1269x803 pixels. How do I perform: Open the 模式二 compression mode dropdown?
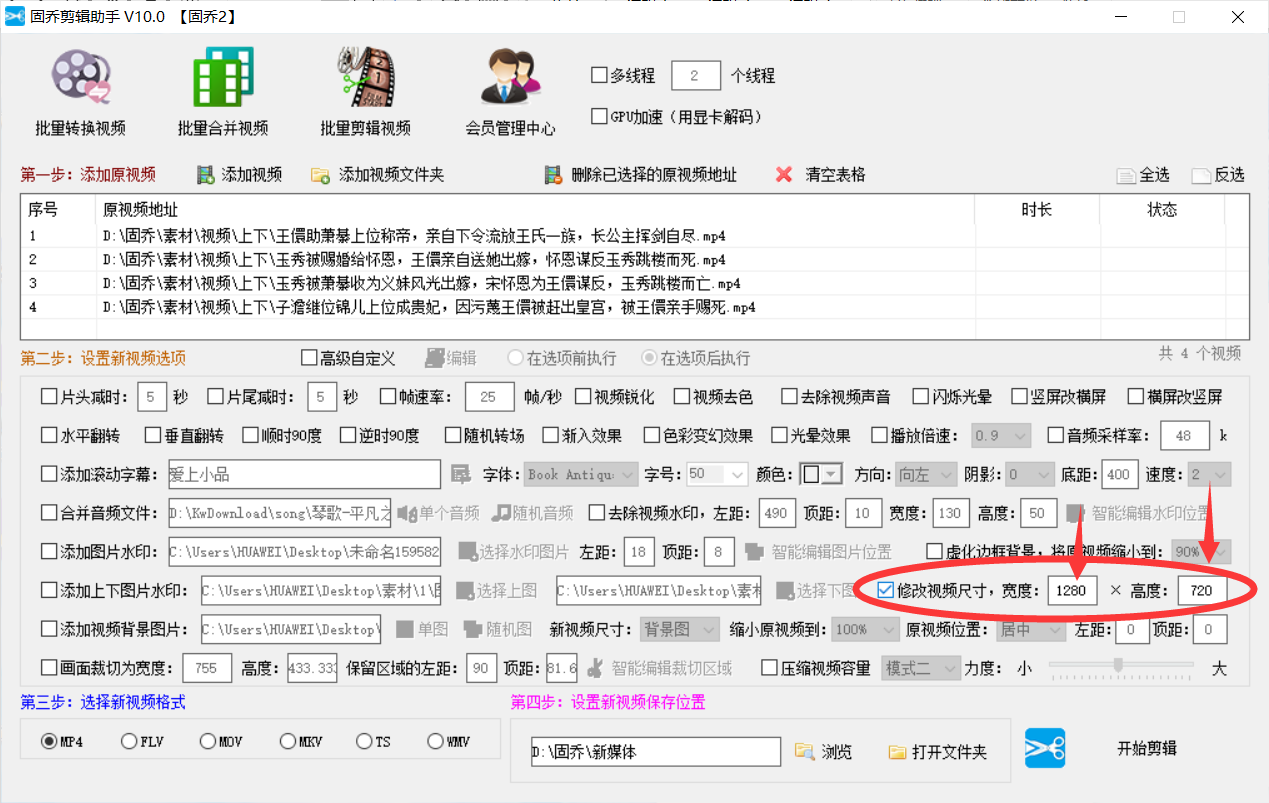[920, 668]
